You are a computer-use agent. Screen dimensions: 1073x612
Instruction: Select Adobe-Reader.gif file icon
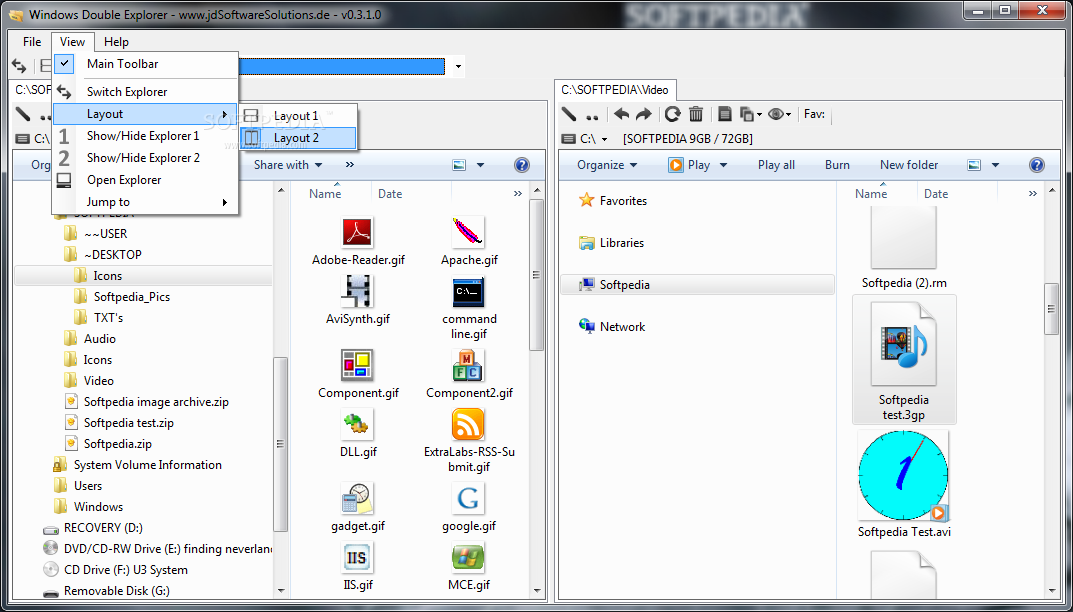(x=357, y=233)
